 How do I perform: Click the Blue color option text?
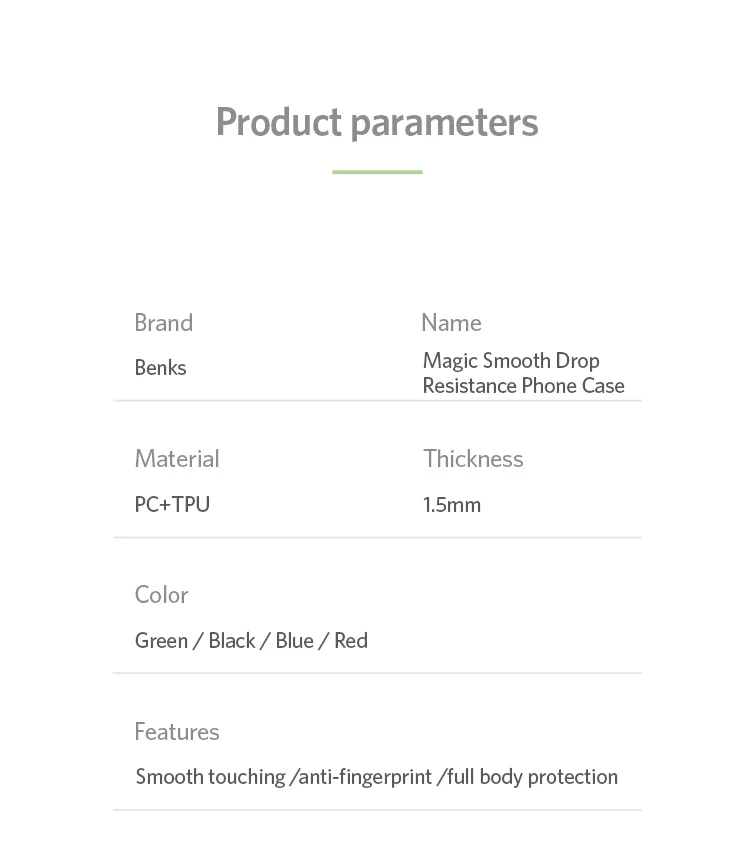[294, 640]
